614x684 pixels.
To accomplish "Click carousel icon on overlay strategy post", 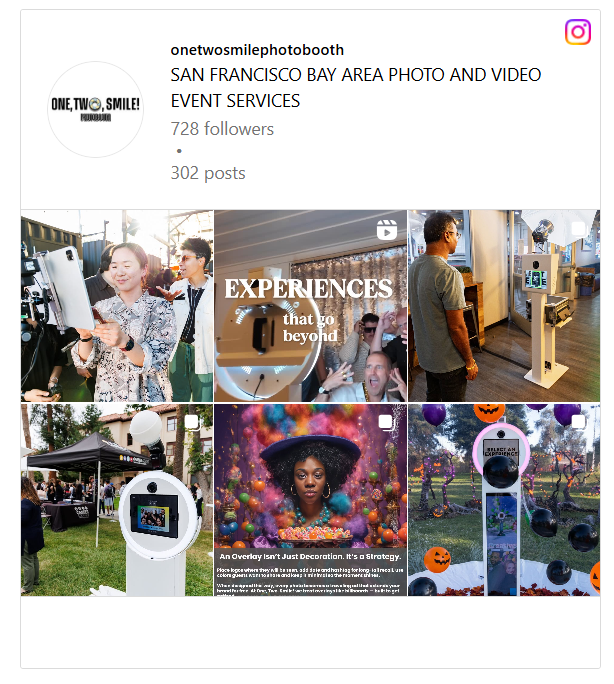I will click(x=386, y=422).
